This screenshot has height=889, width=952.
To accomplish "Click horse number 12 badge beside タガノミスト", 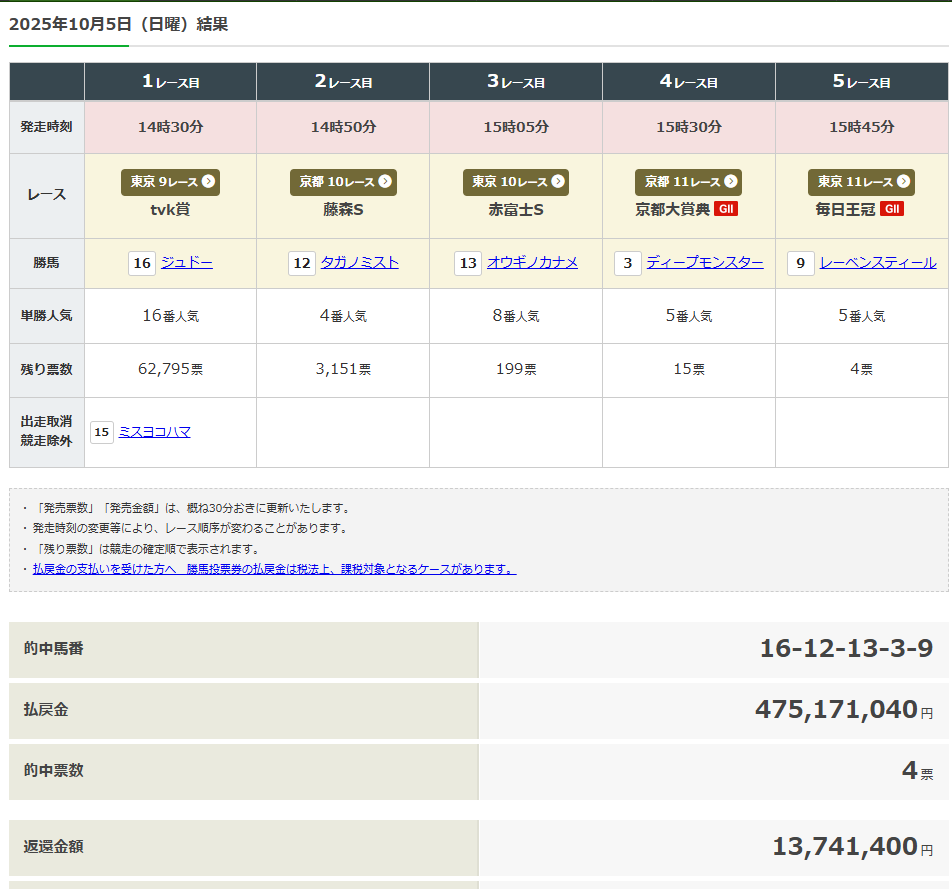I will [x=302, y=264].
